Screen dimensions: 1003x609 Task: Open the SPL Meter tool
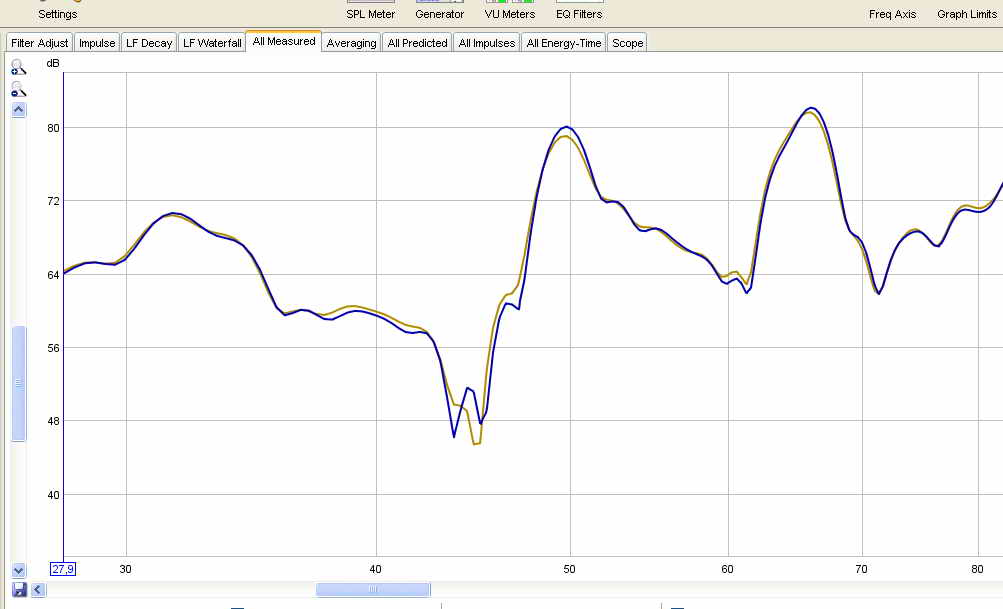click(371, 12)
